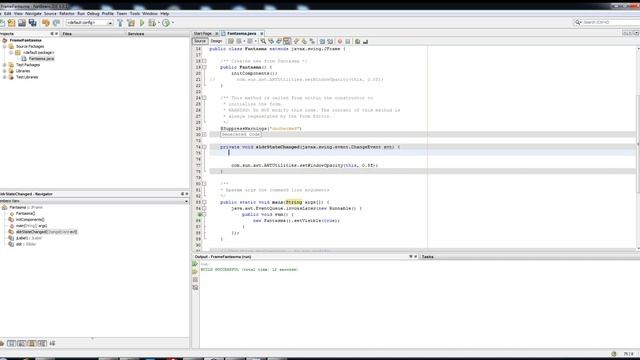Collapse the sldrStateChanged method fold on line 74
The height and width of the screenshot is (360, 640).
point(204,147)
